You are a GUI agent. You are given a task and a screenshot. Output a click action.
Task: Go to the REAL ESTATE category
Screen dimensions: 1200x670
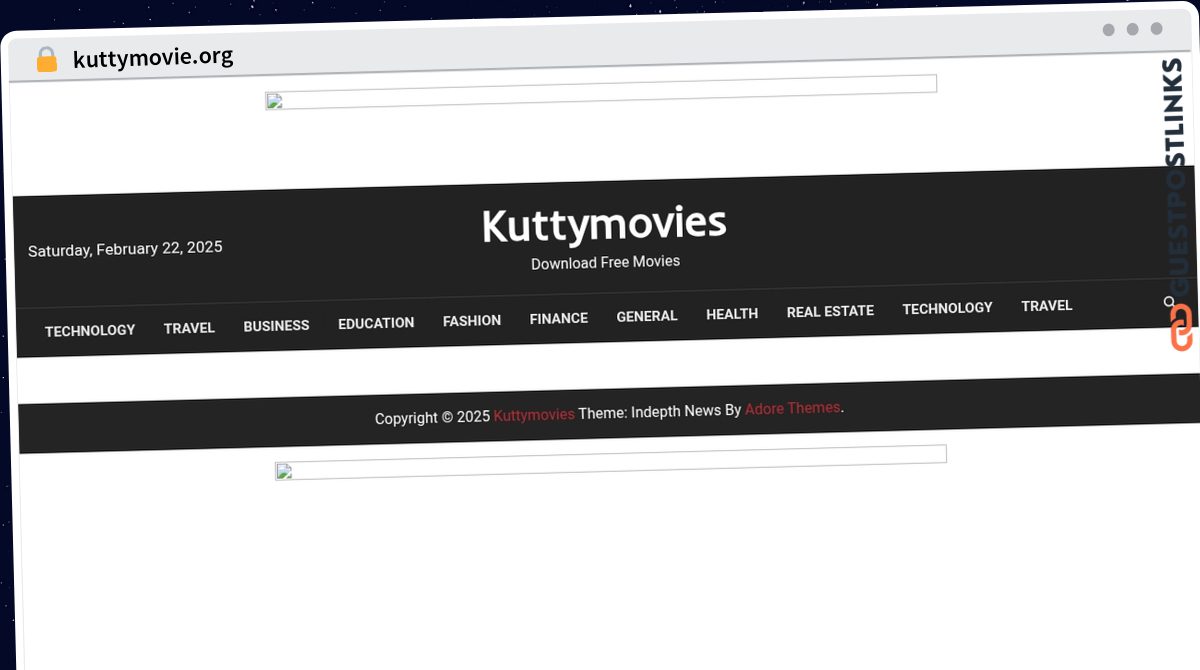coord(830,311)
